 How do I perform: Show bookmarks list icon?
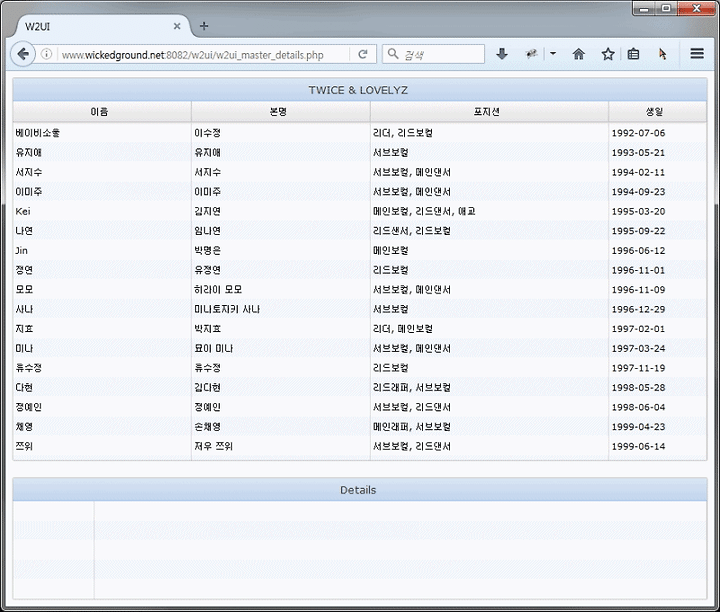633,54
